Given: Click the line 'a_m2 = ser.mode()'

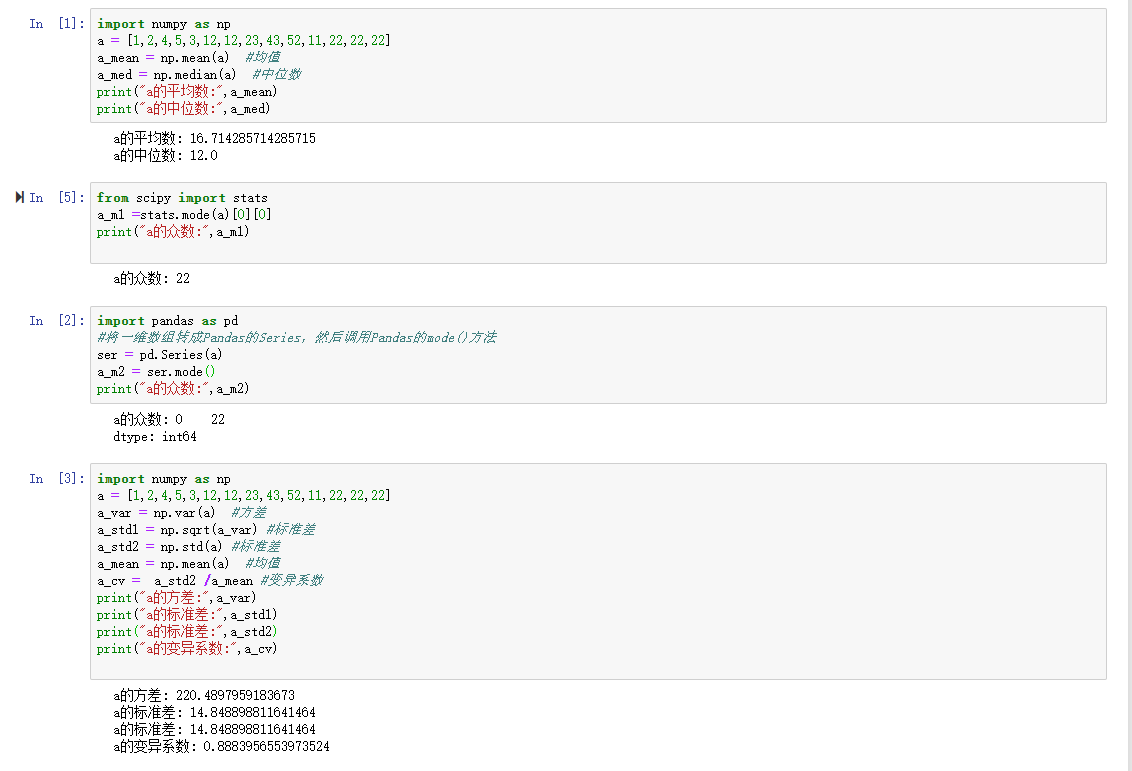Looking at the screenshot, I should 156,372.
